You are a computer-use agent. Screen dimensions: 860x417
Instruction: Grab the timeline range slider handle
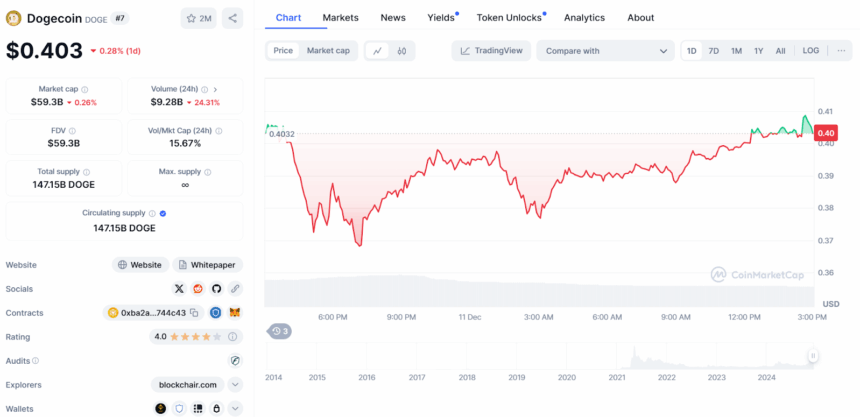pyautogui.click(x=813, y=356)
